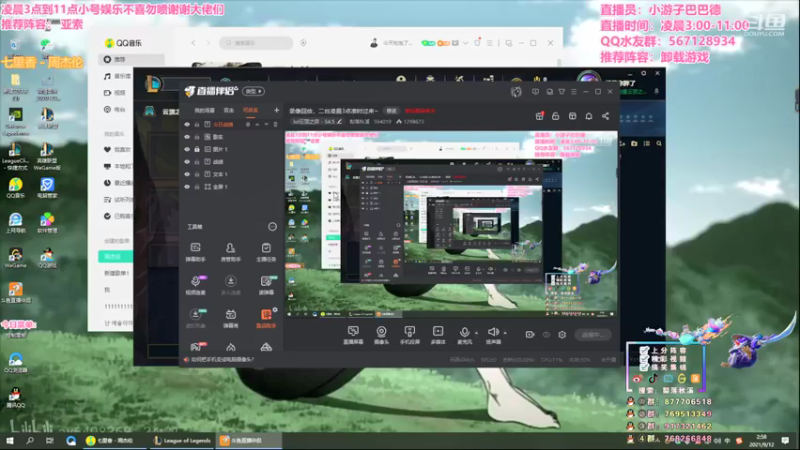The height and width of the screenshot is (450, 800).
Task: Toggle the lock on 全屏 1 source
Action: pos(197,187)
